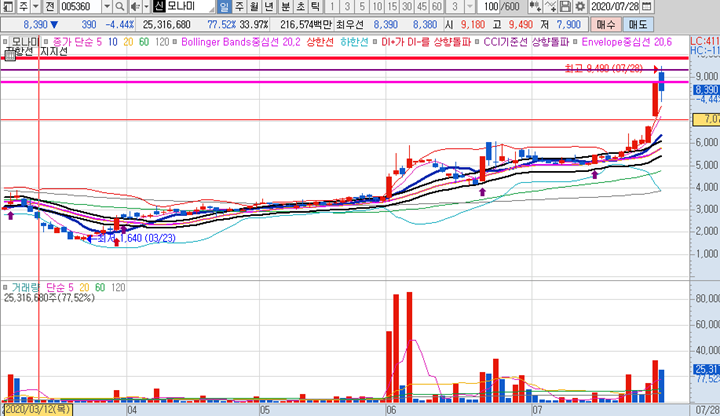Click the marker box before CCI기준선
Image resolution: width=720 pixels, height=416 pixels.
point(477,42)
